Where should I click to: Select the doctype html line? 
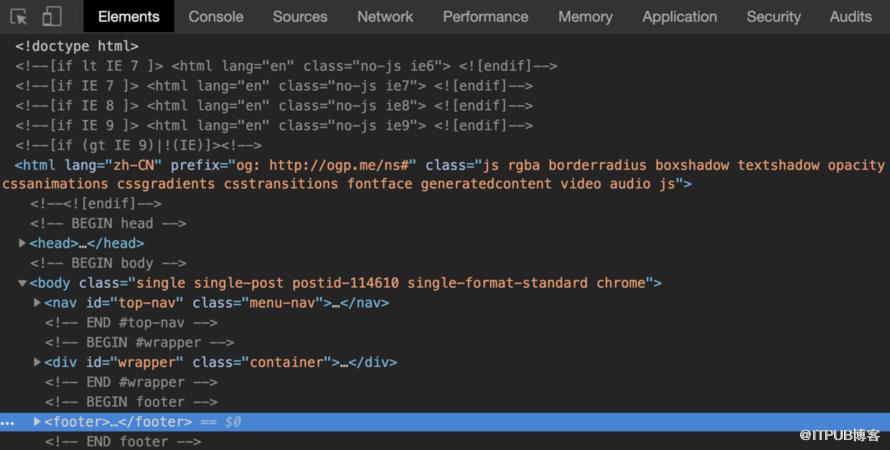[x=77, y=46]
